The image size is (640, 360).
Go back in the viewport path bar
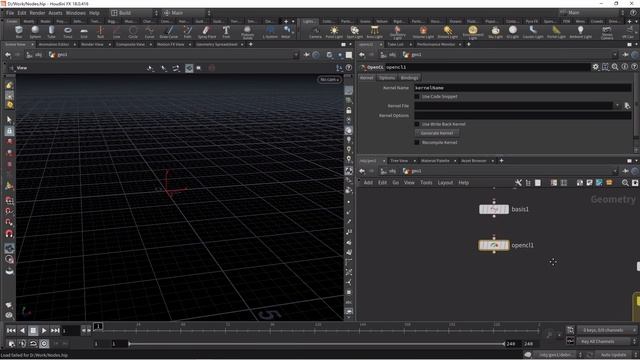(x=8, y=55)
